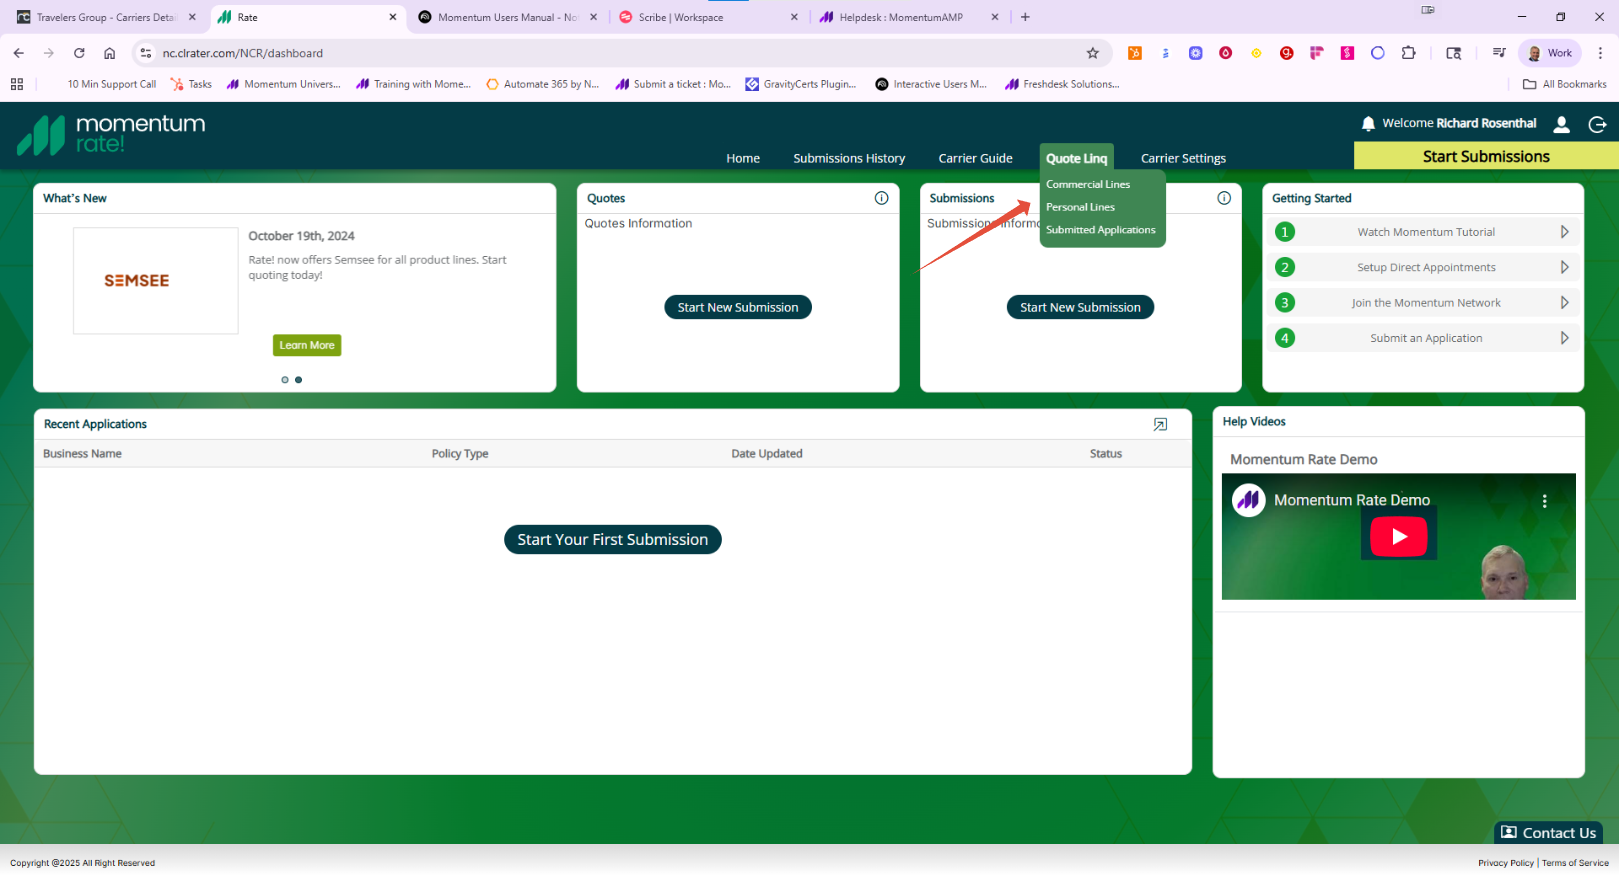Click the site information icon in address bar
This screenshot has height=876, width=1619.
pos(146,53)
